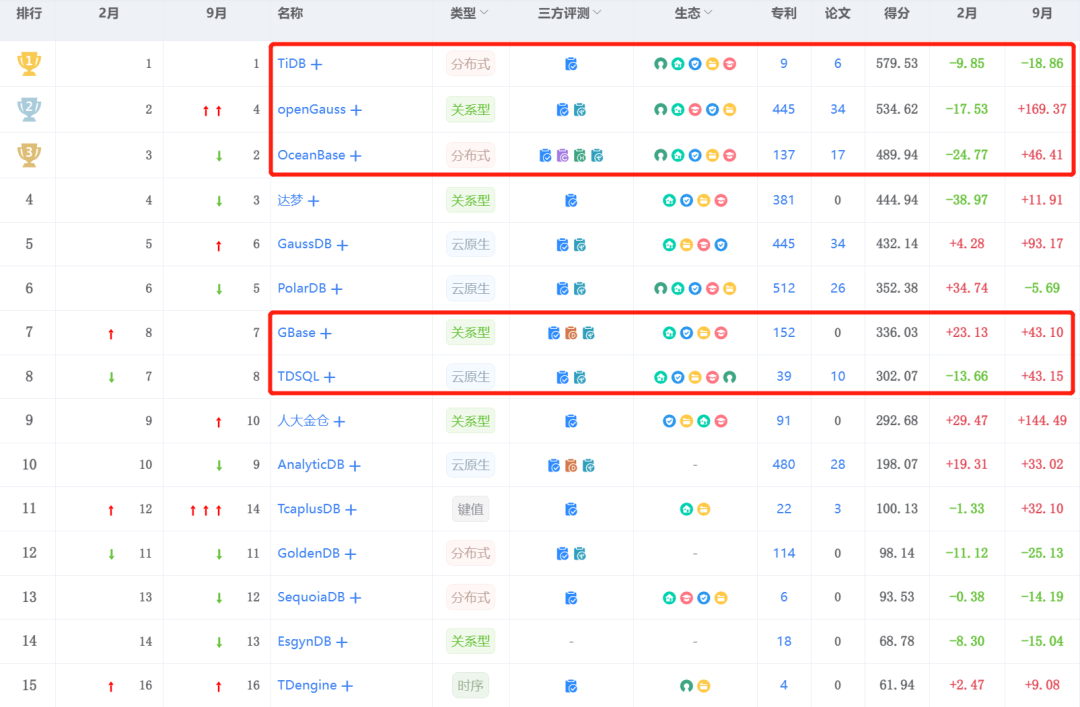Click the score 579.53 for TiDB
1080x707 pixels.
[897, 63]
